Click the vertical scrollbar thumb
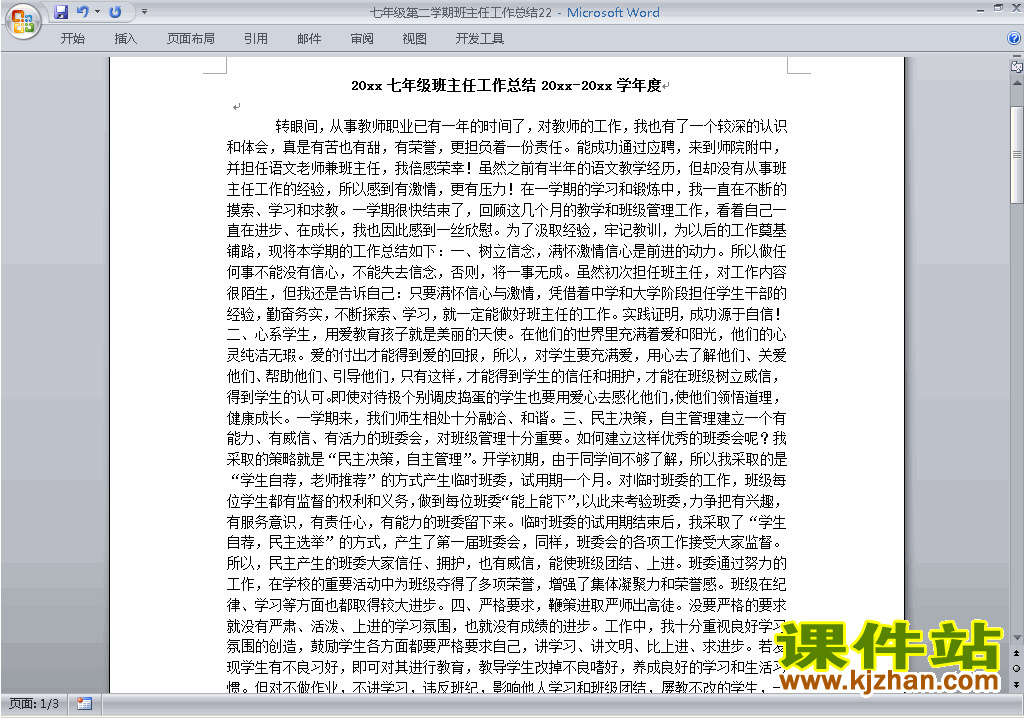 pyautogui.click(x=1016, y=155)
